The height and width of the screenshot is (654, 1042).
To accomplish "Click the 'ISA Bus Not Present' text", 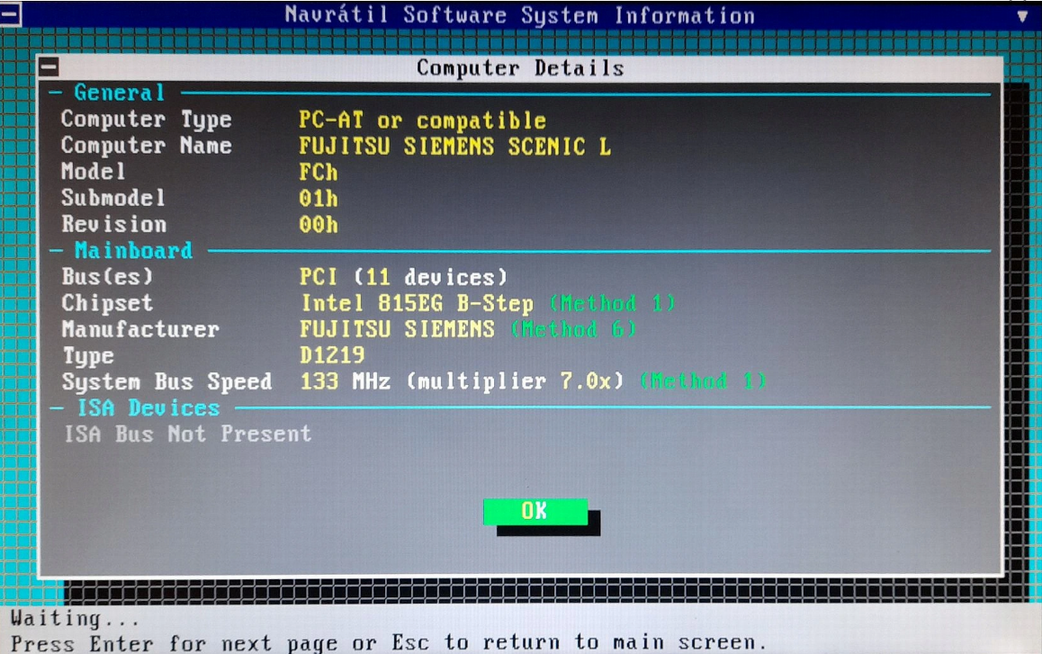I will 187,434.
